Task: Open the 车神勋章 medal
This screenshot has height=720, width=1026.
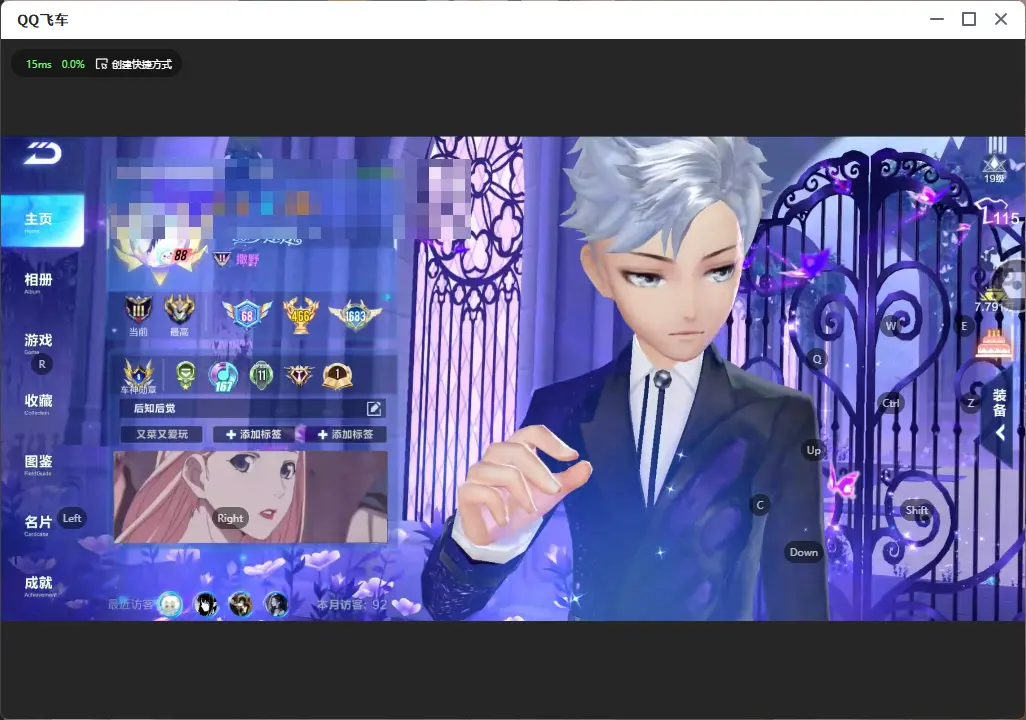Action: point(139,376)
